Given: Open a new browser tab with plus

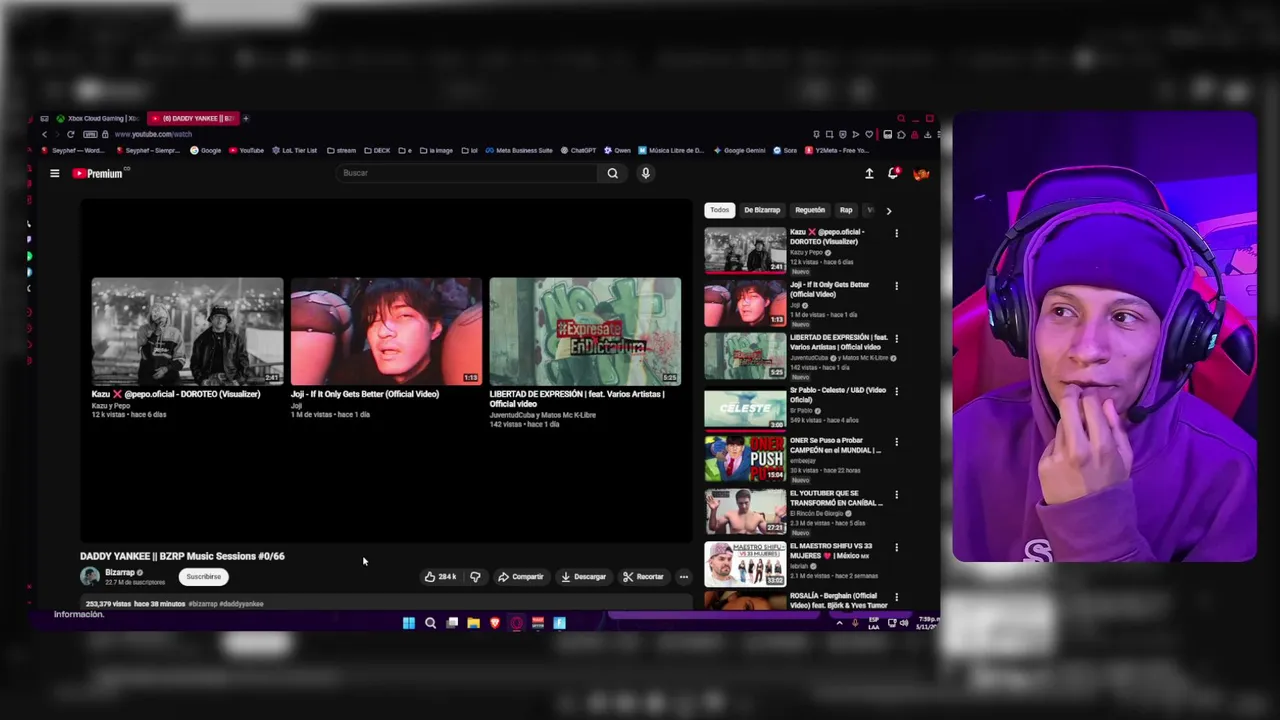Looking at the screenshot, I should click(245, 118).
